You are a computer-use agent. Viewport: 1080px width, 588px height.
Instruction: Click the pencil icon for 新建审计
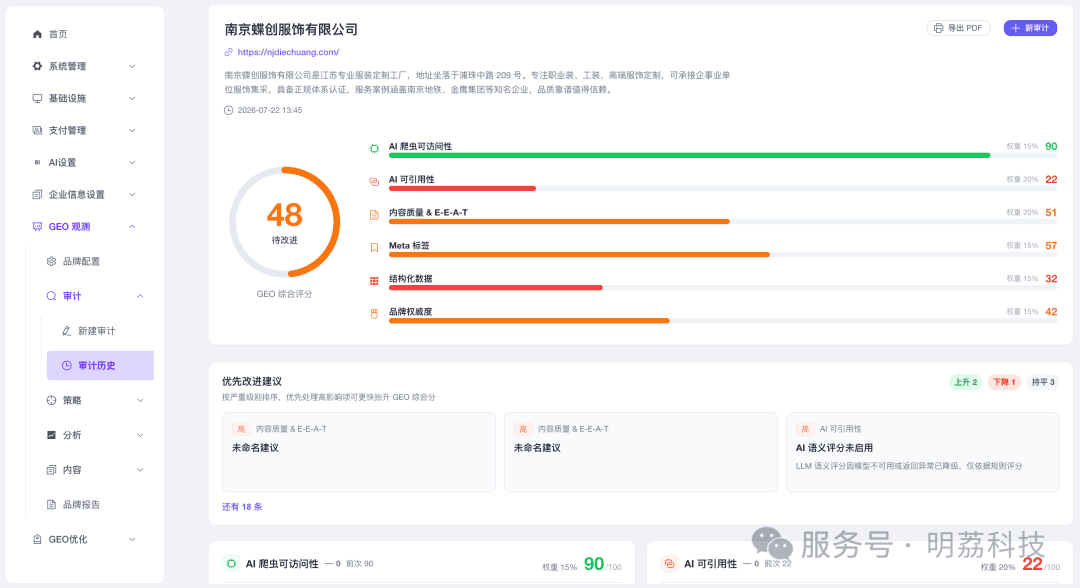point(66,331)
